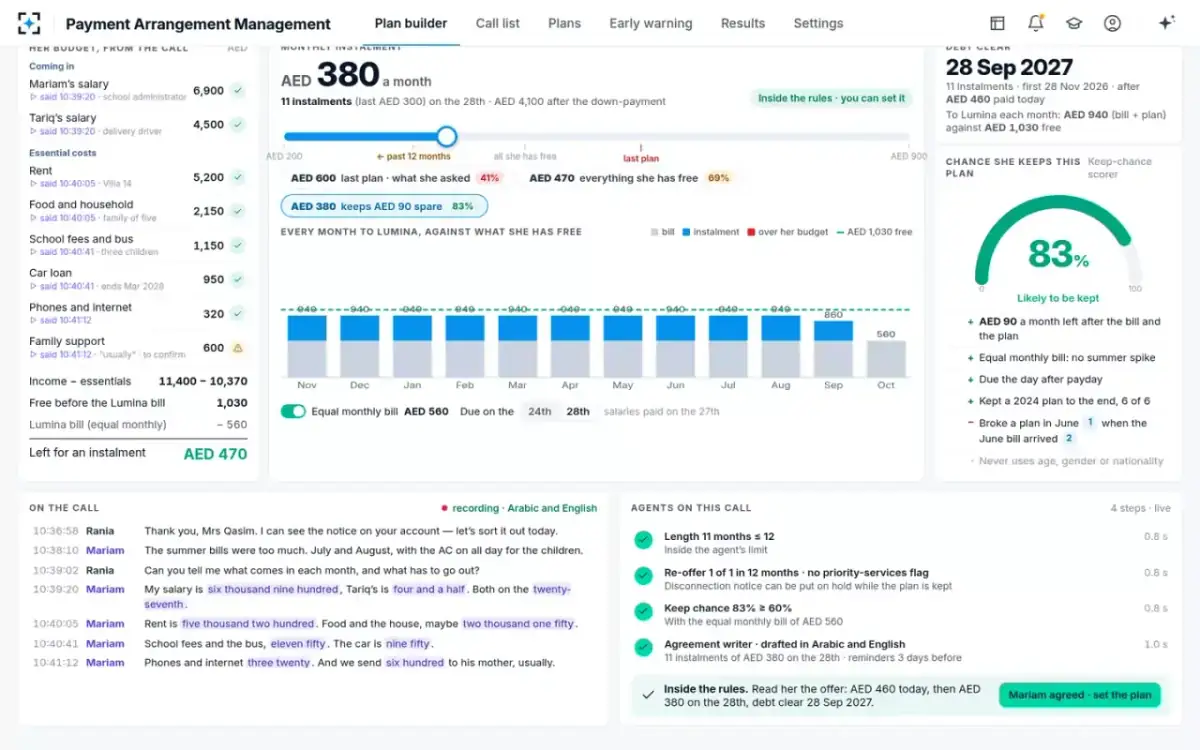Click the instalment slider handle
Viewport: 1200px width, 750px height.
pos(447,136)
